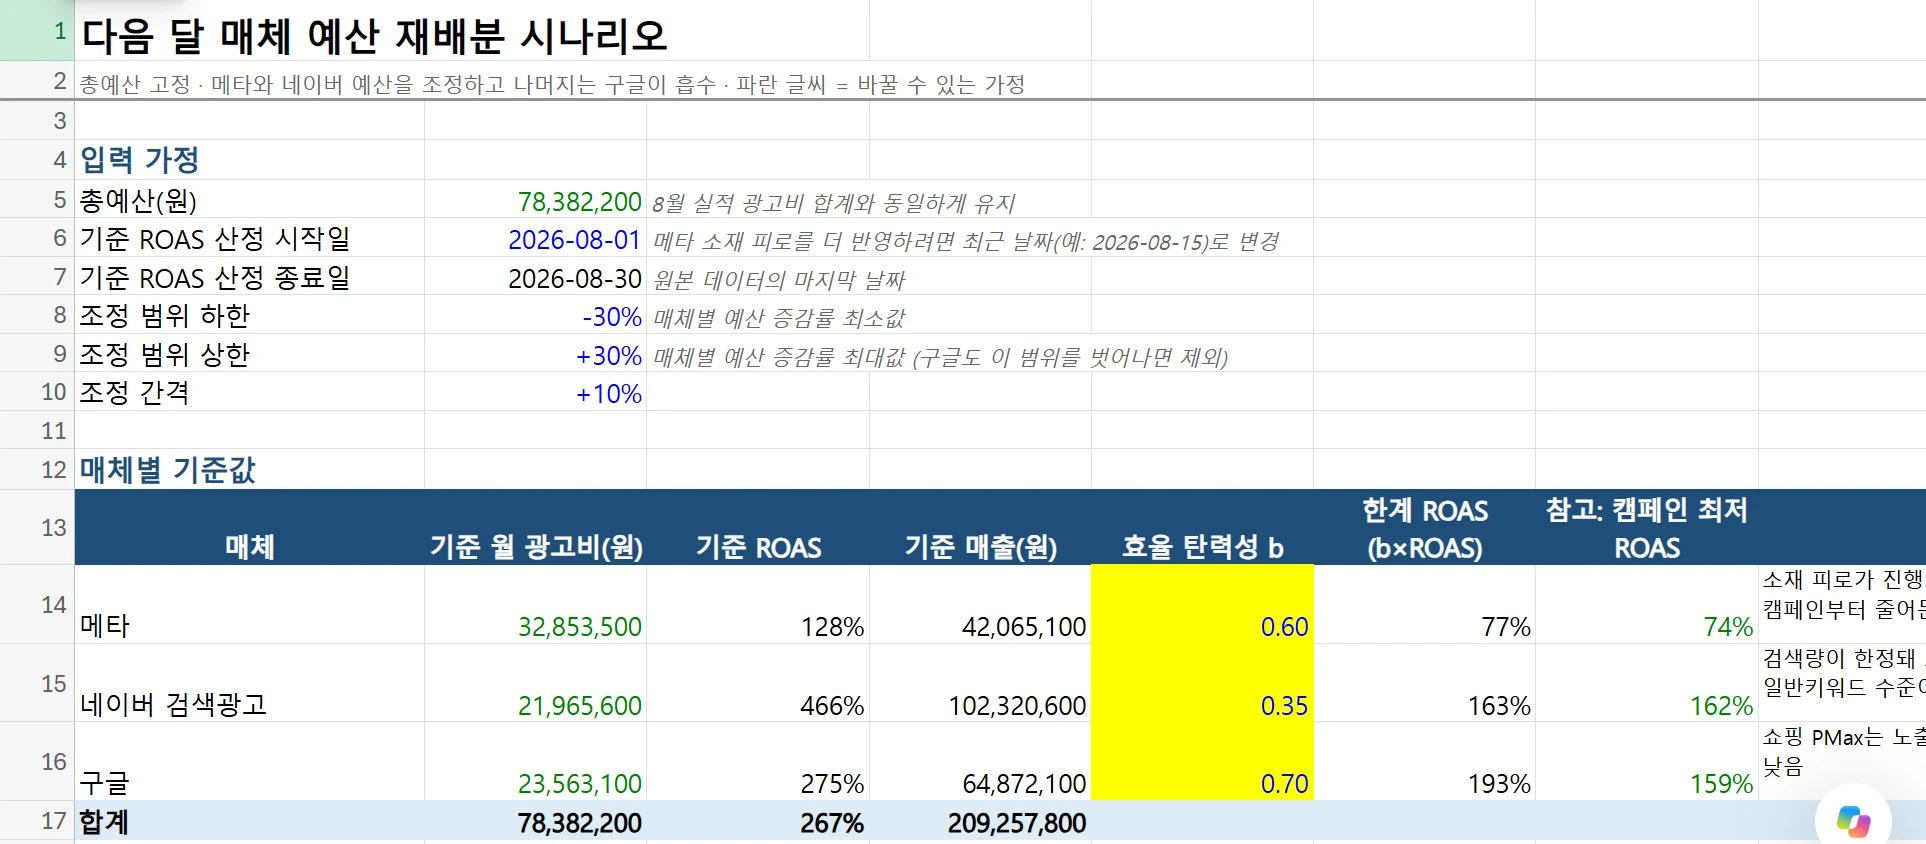
Task: Click 메타 ad spend 32,853,500
Action: tap(579, 627)
